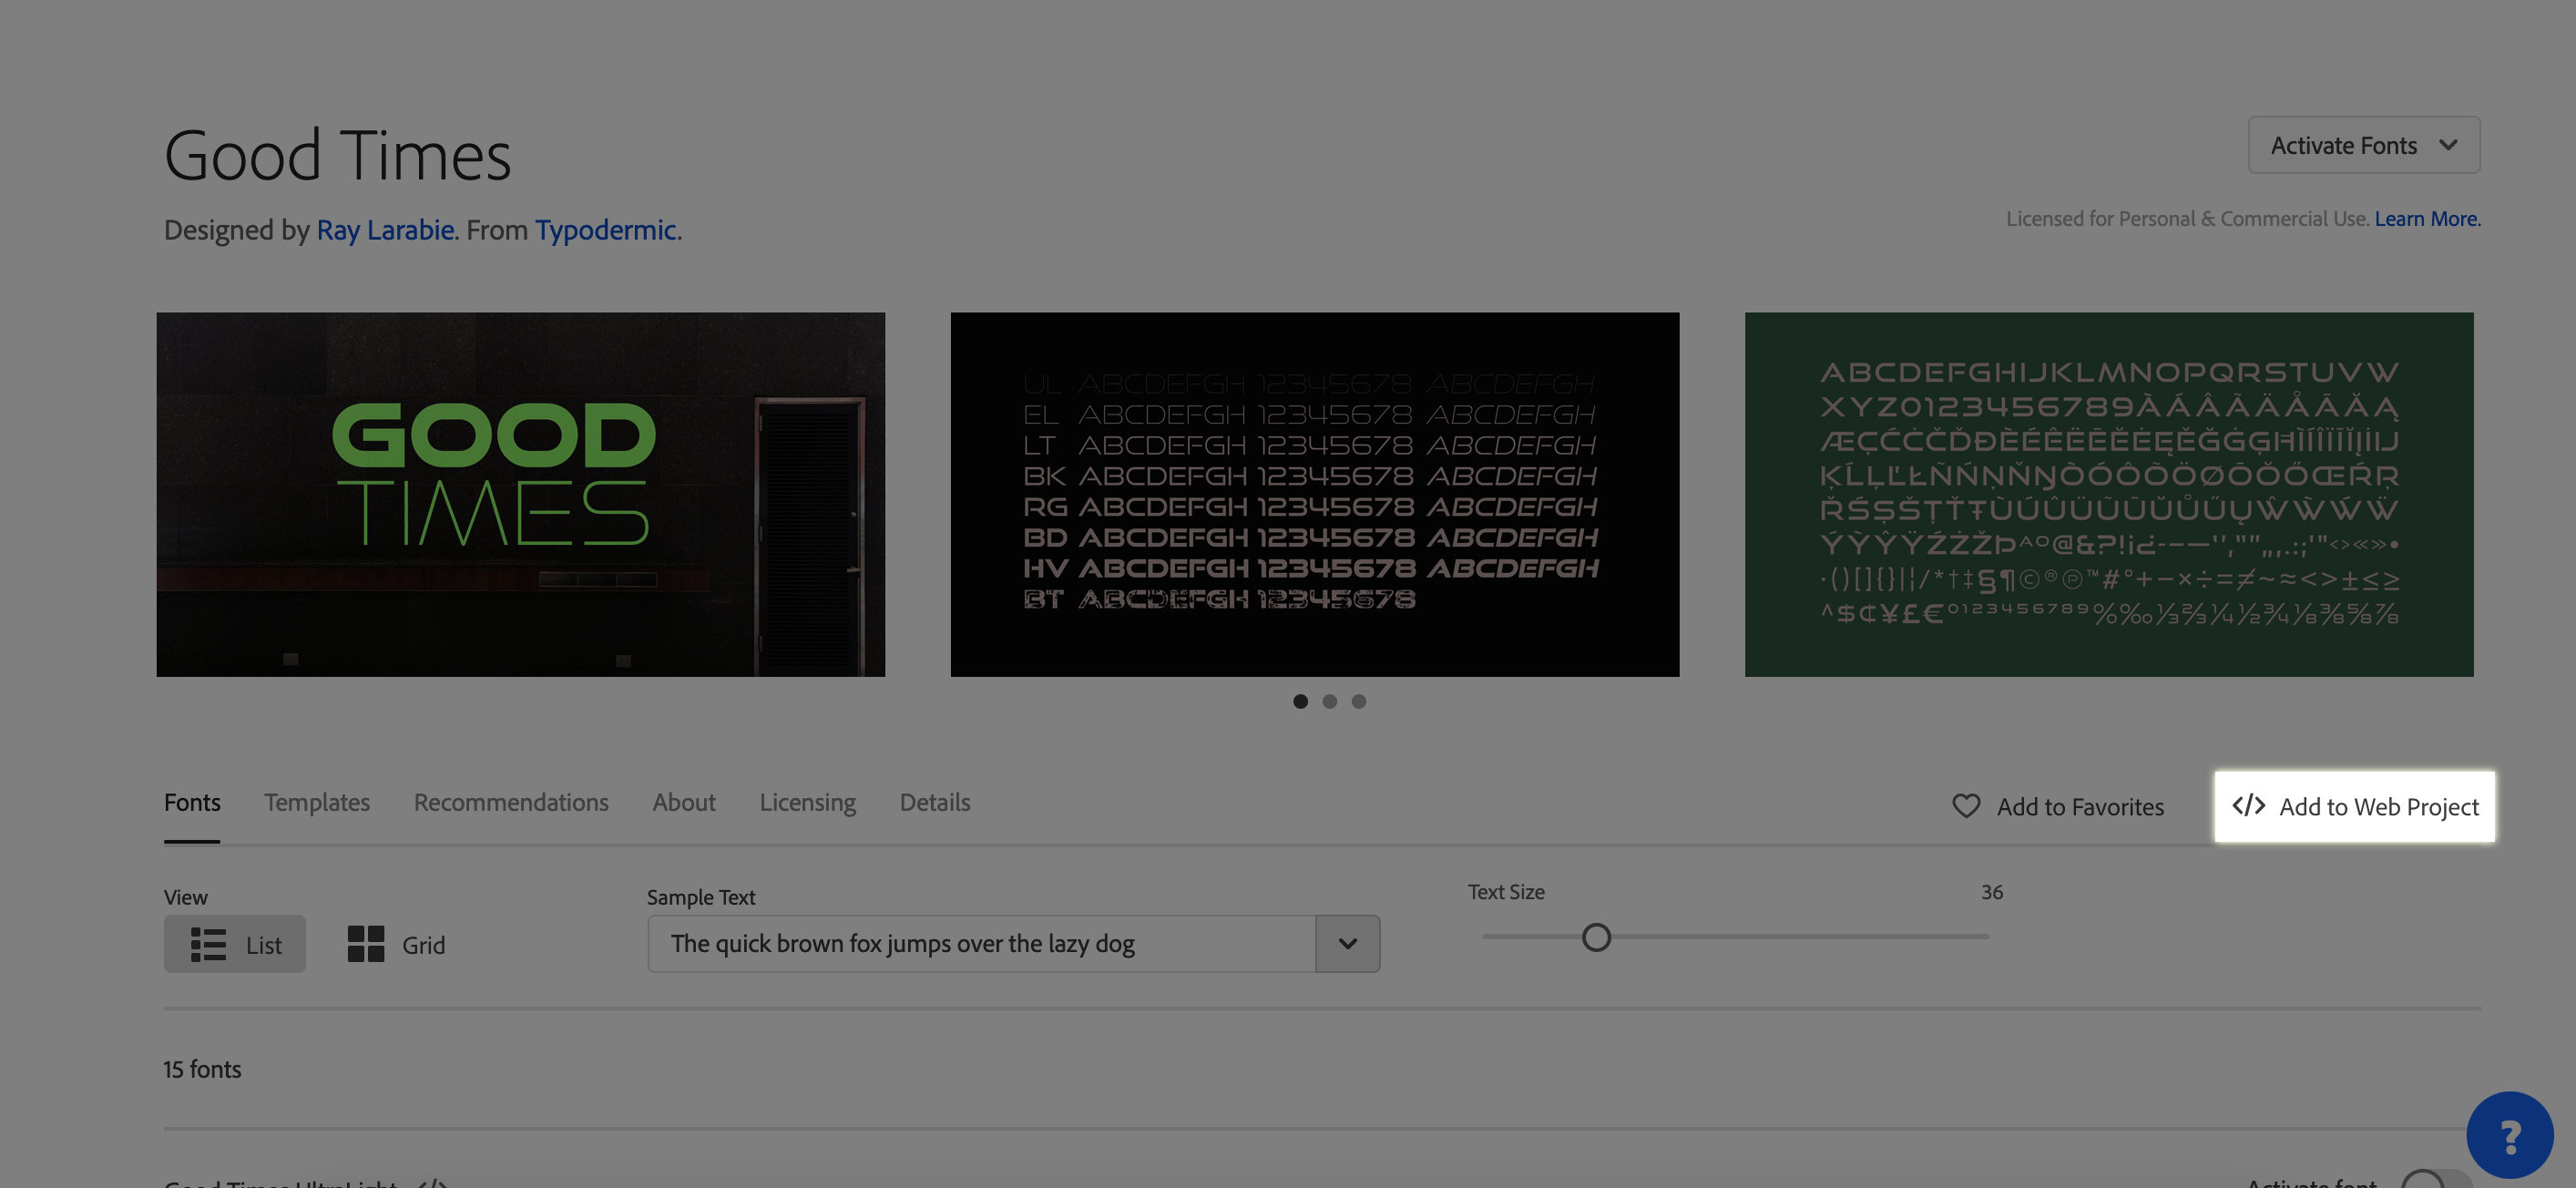
Task: Open the Sample Text dropdown
Action: [x=1347, y=943]
